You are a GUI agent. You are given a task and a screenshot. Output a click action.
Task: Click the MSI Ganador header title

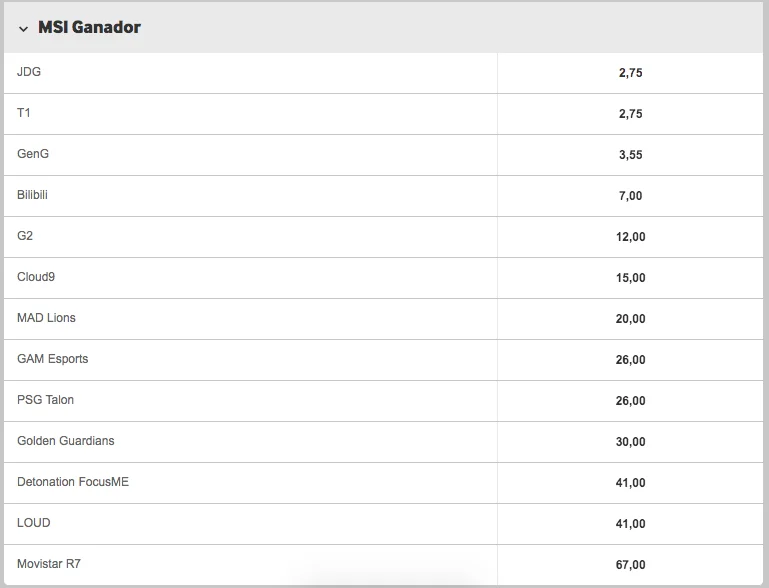89,28
